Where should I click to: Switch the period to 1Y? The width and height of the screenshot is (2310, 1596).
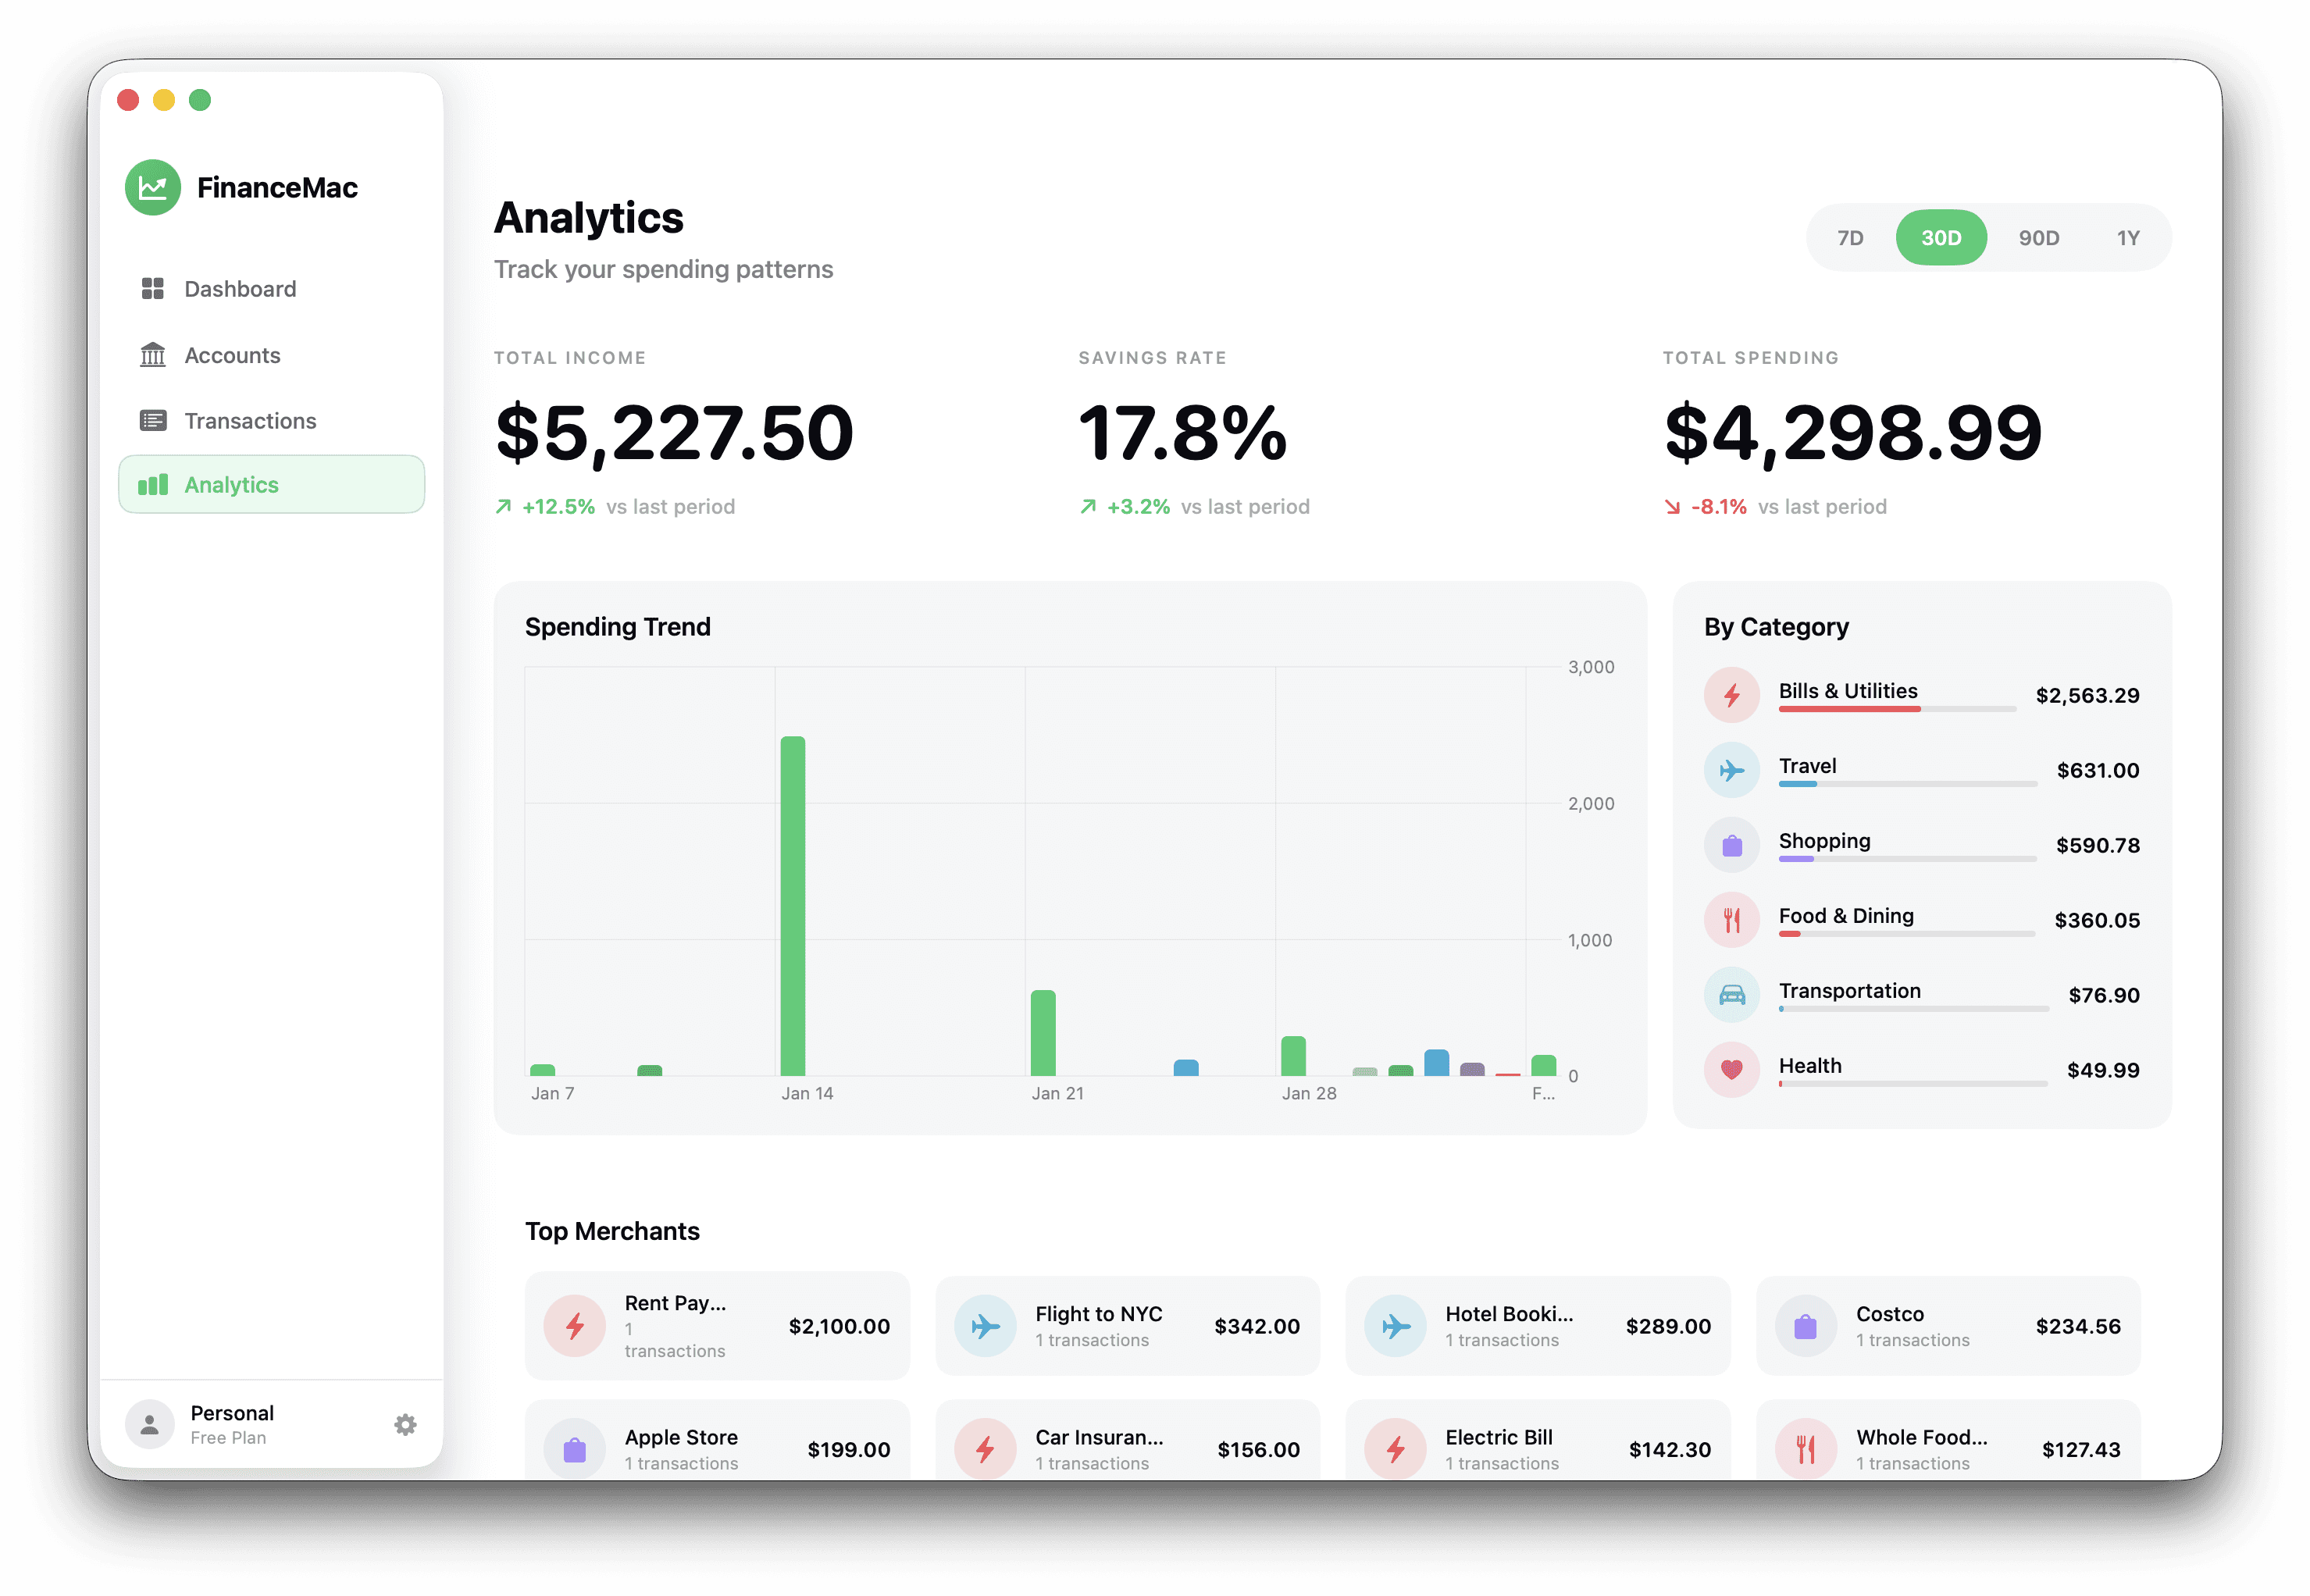(x=2127, y=238)
